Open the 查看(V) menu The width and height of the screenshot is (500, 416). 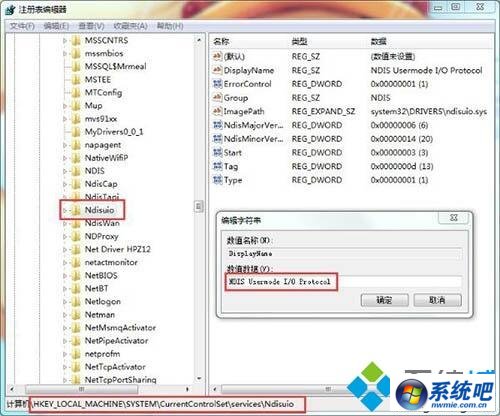91,26
